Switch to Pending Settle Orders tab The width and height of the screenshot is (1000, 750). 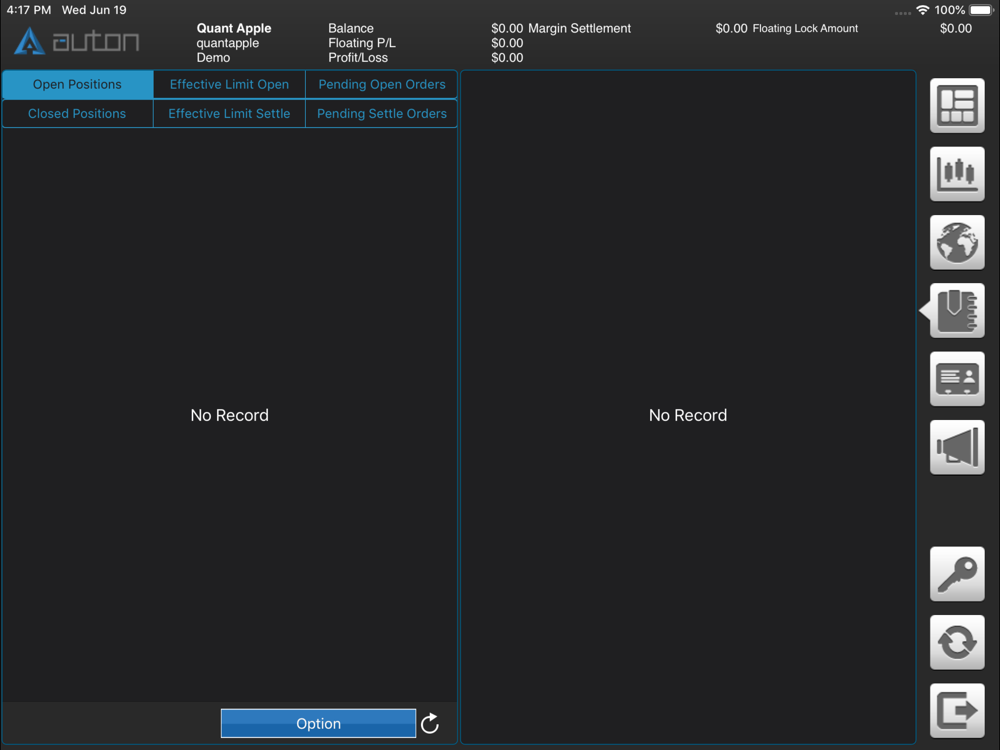click(381, 114)
